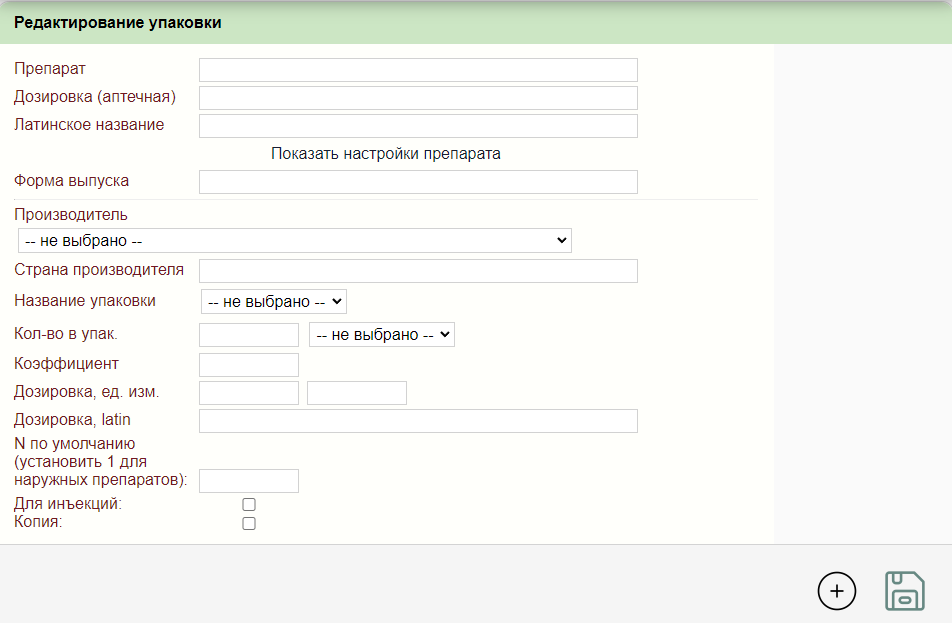Image resolution: width=952 pixels, height=623 pixels.
Task: Click the floppy disk save icon
Action: coord(904,591)
